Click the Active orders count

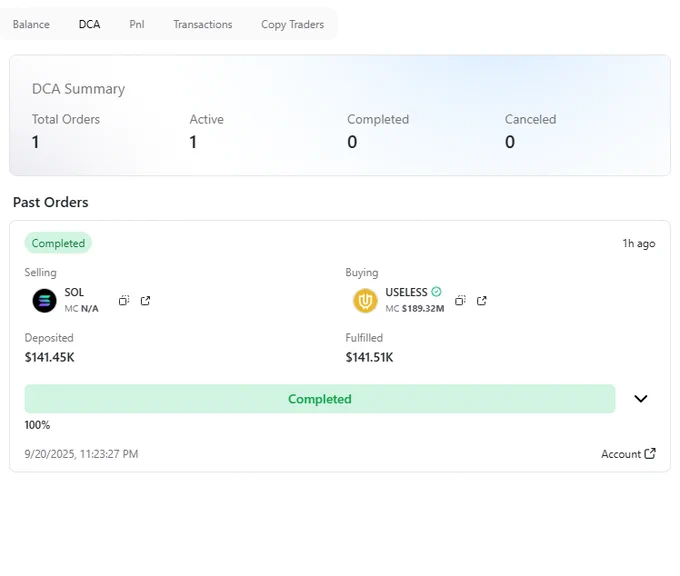pyautogui.click(x=193, y=142)
